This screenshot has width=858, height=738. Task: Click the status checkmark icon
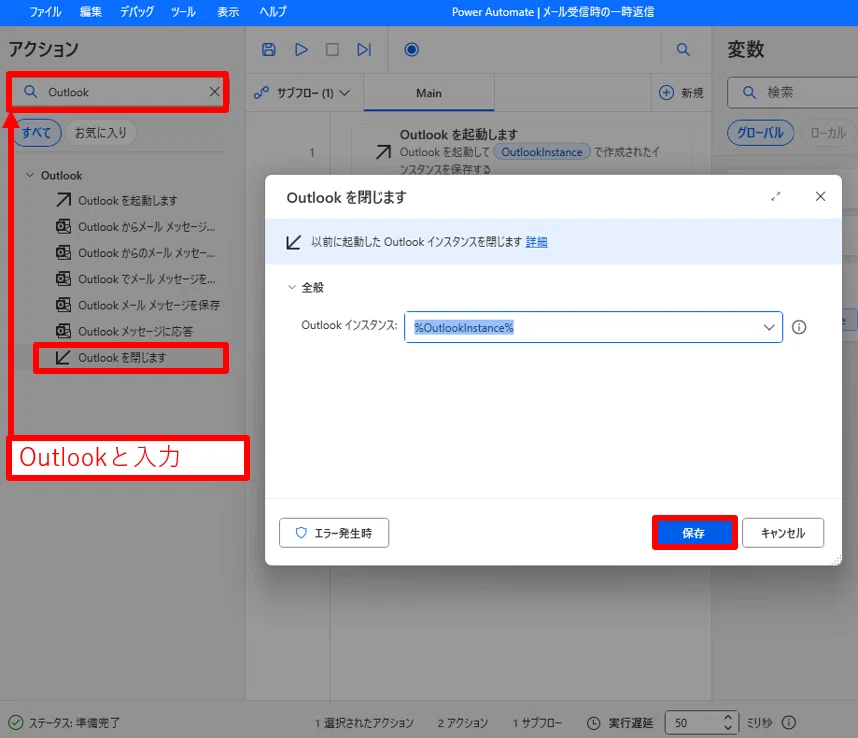(16, 723)
